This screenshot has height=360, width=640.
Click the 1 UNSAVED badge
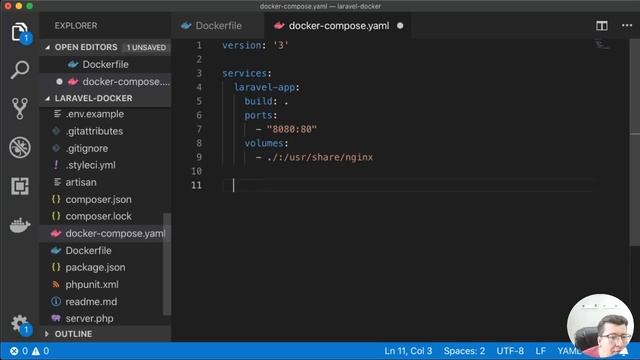pos(146,47)
